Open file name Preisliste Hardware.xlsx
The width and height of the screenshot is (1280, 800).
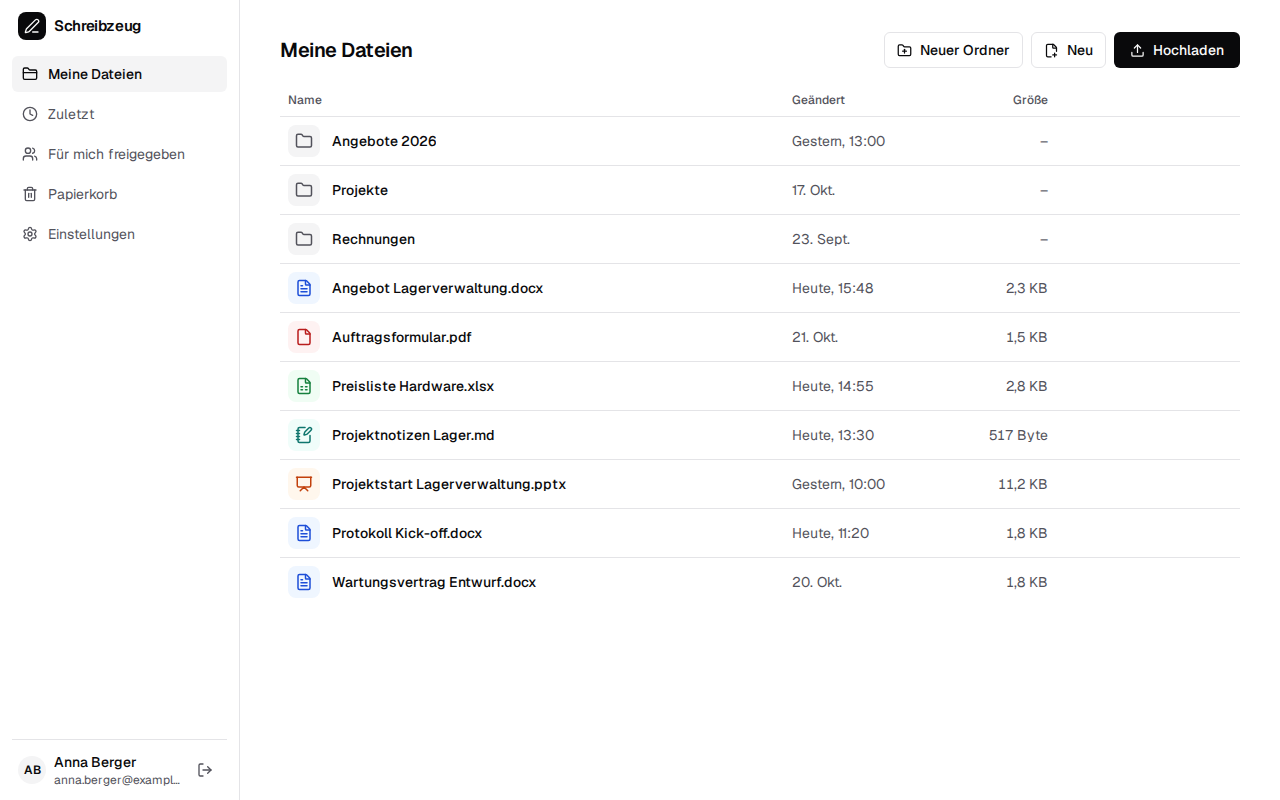(x=413, y=386)
